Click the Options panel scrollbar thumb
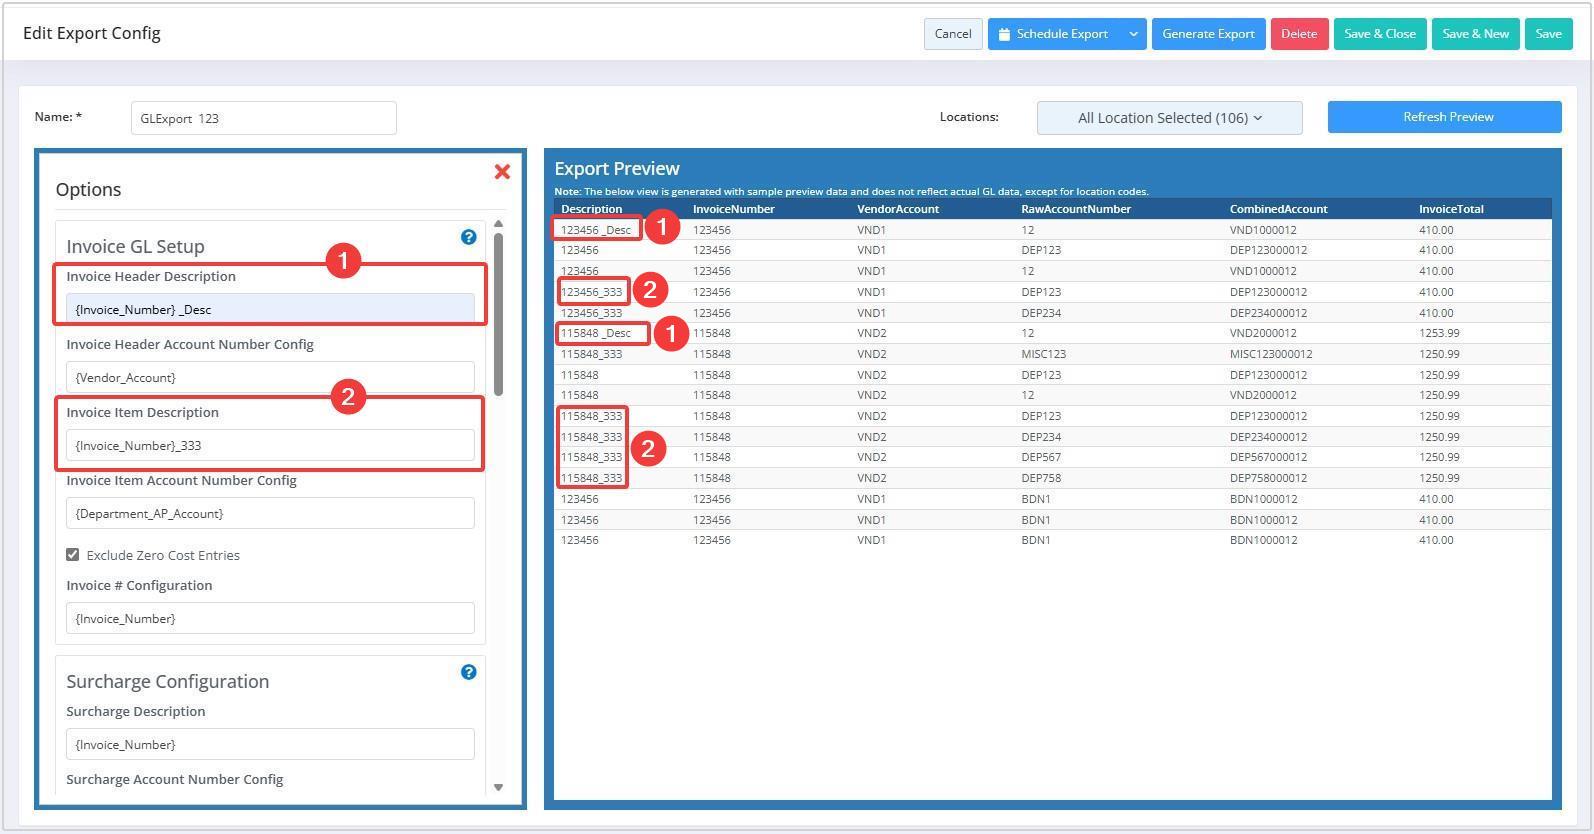The width and height of the screenshot is (1594, 834). tap(498, 312)
